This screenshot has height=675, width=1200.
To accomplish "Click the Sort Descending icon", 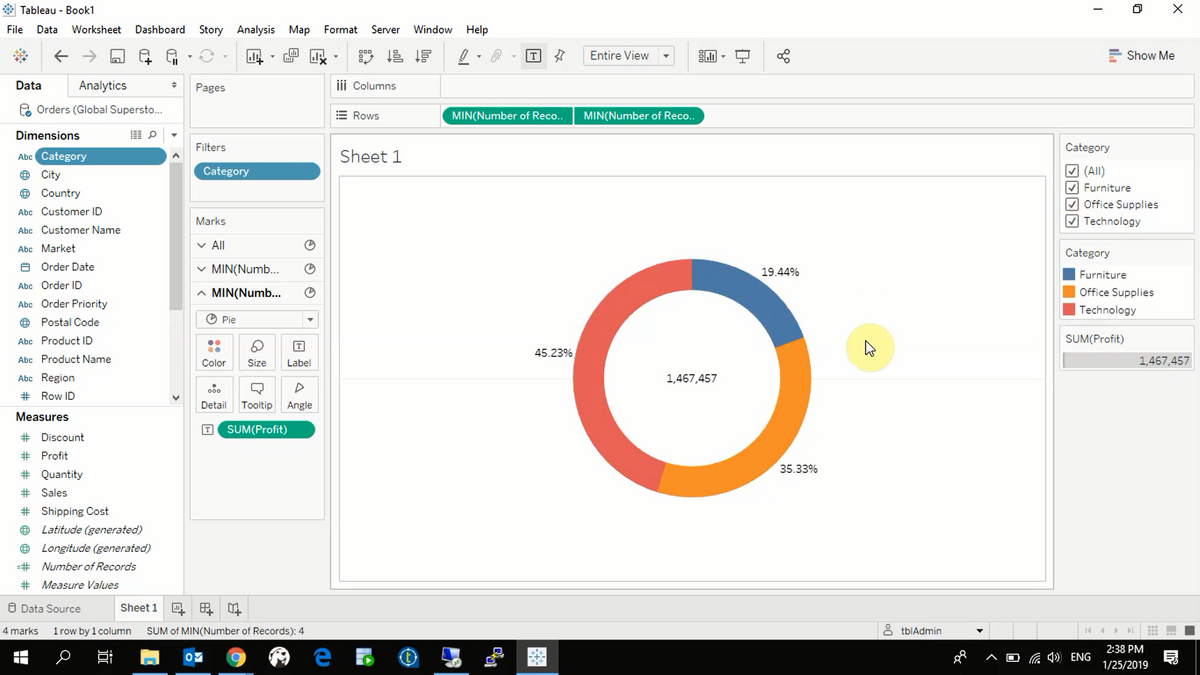I will 423,56.
